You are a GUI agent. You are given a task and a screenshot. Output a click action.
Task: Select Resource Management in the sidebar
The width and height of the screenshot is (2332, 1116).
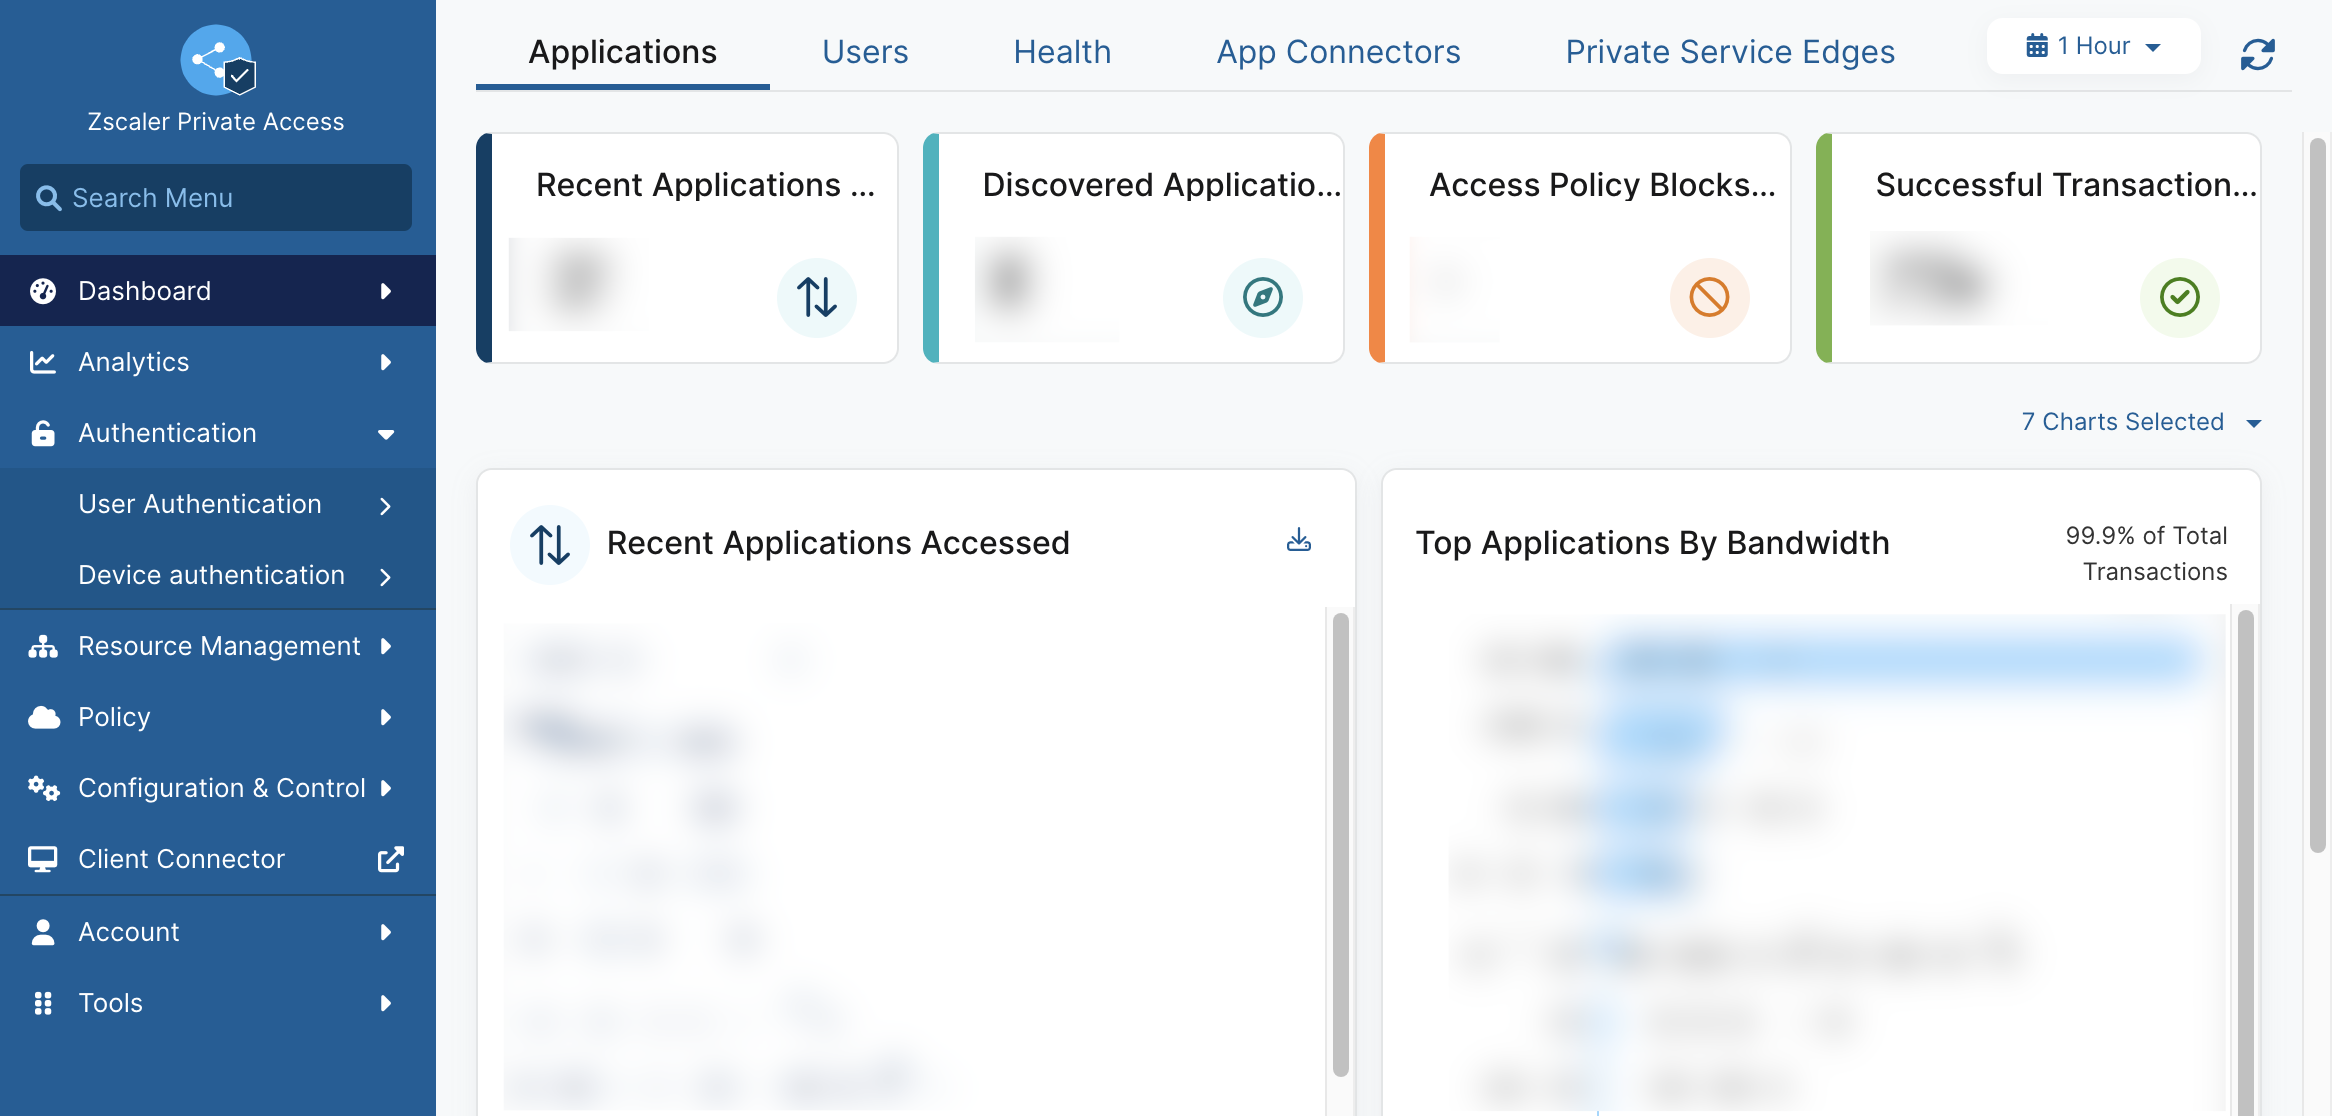coord(218,646)
